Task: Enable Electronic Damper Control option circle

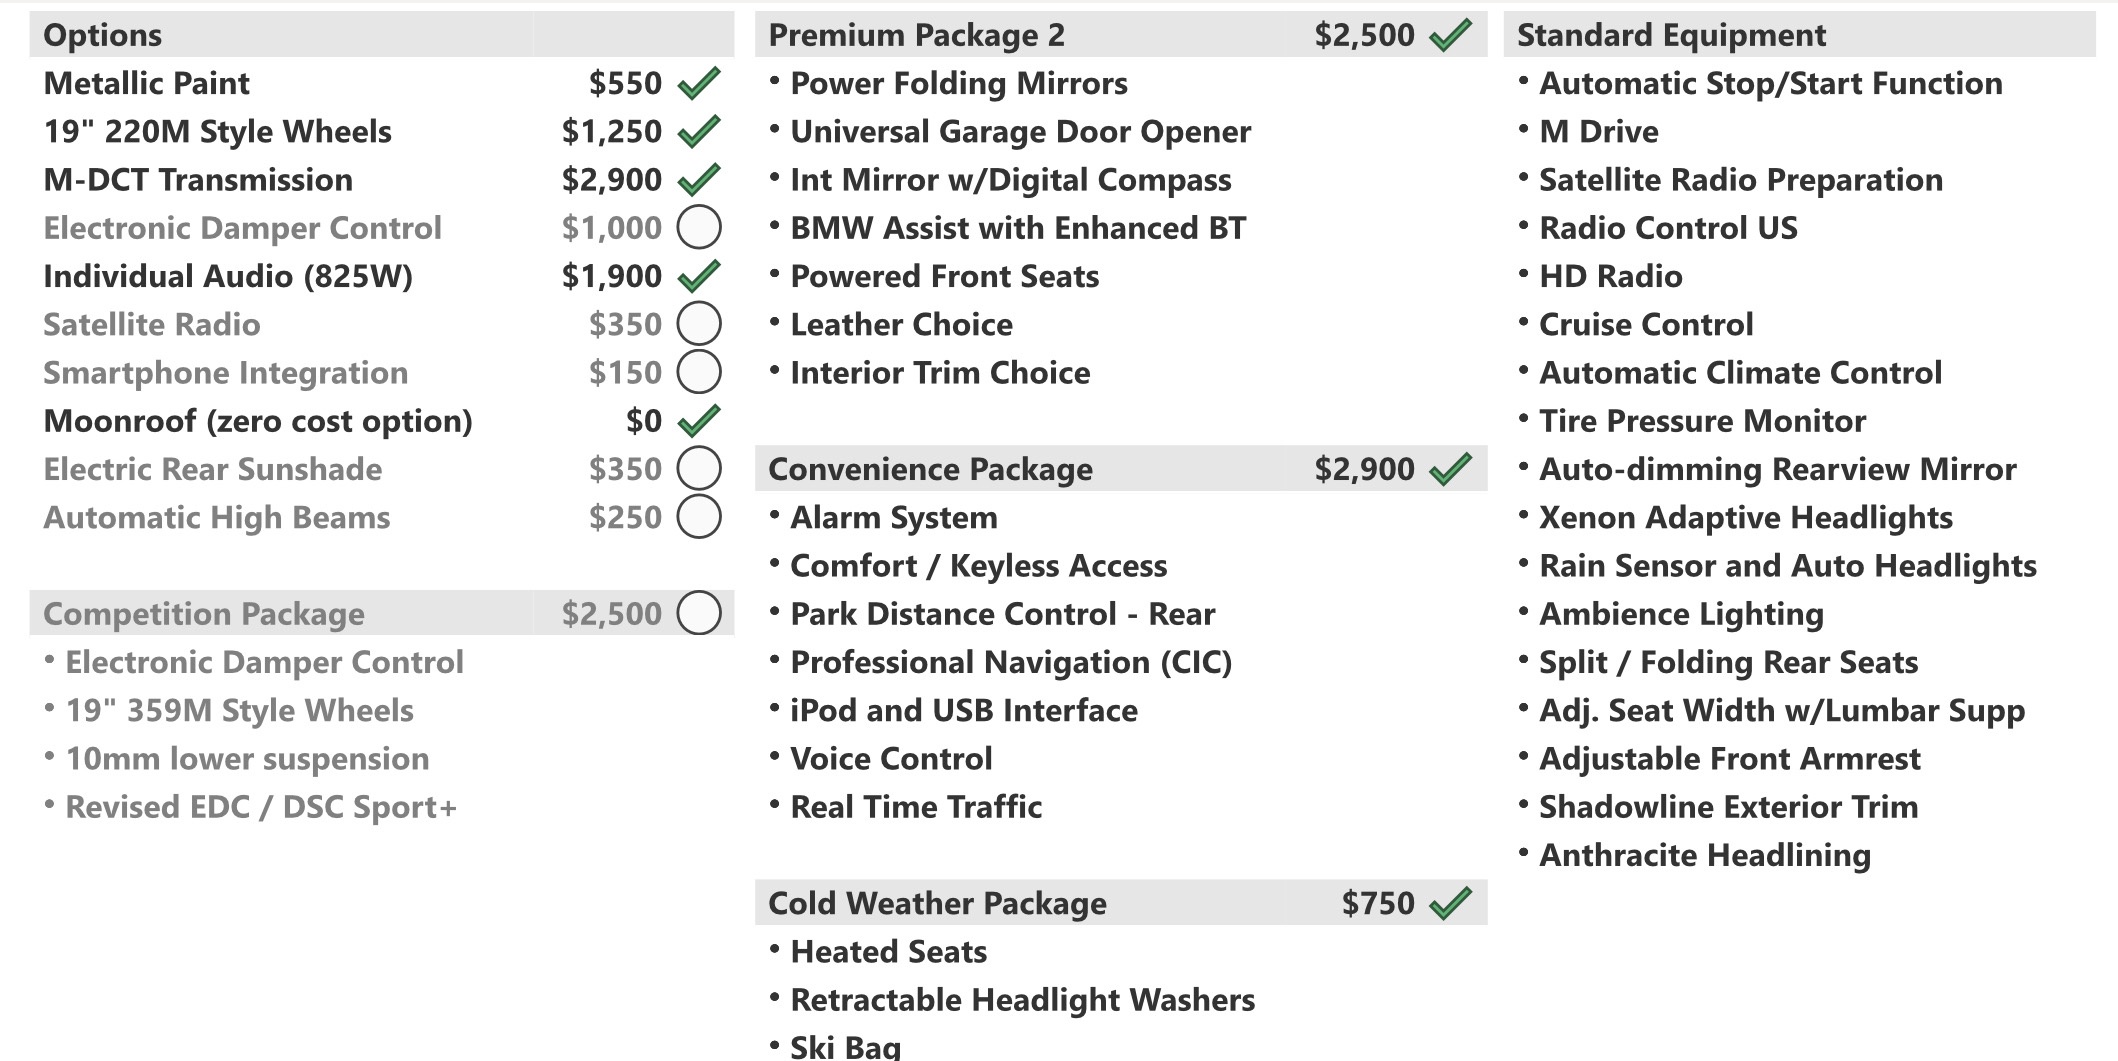Action: [x=699, y=227]
